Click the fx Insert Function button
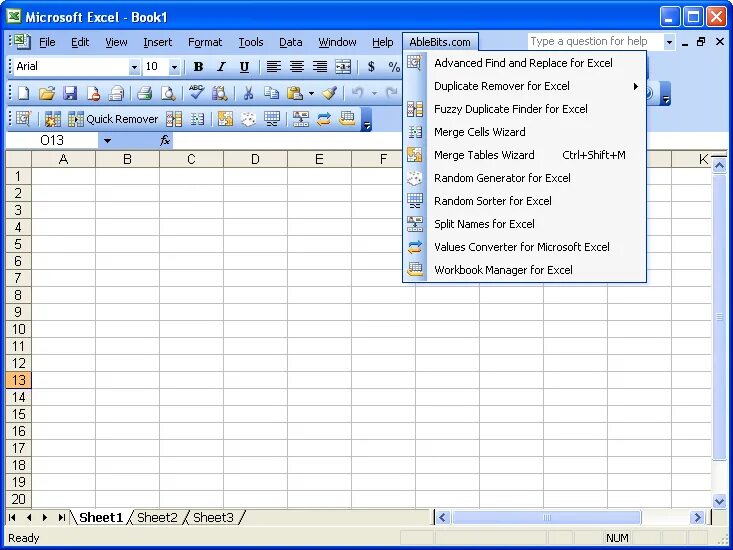733x550 pixels. point(165,140)
